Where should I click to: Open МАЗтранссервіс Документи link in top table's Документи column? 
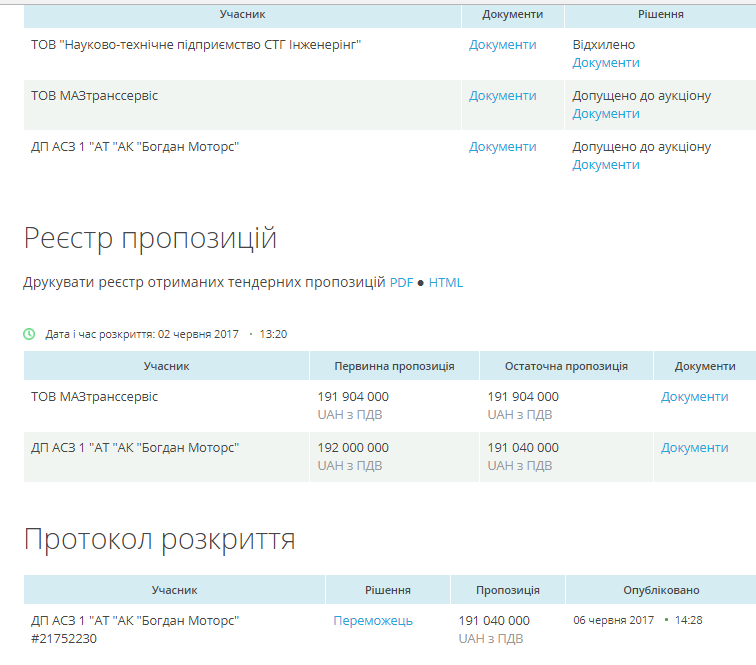[502, 96]
